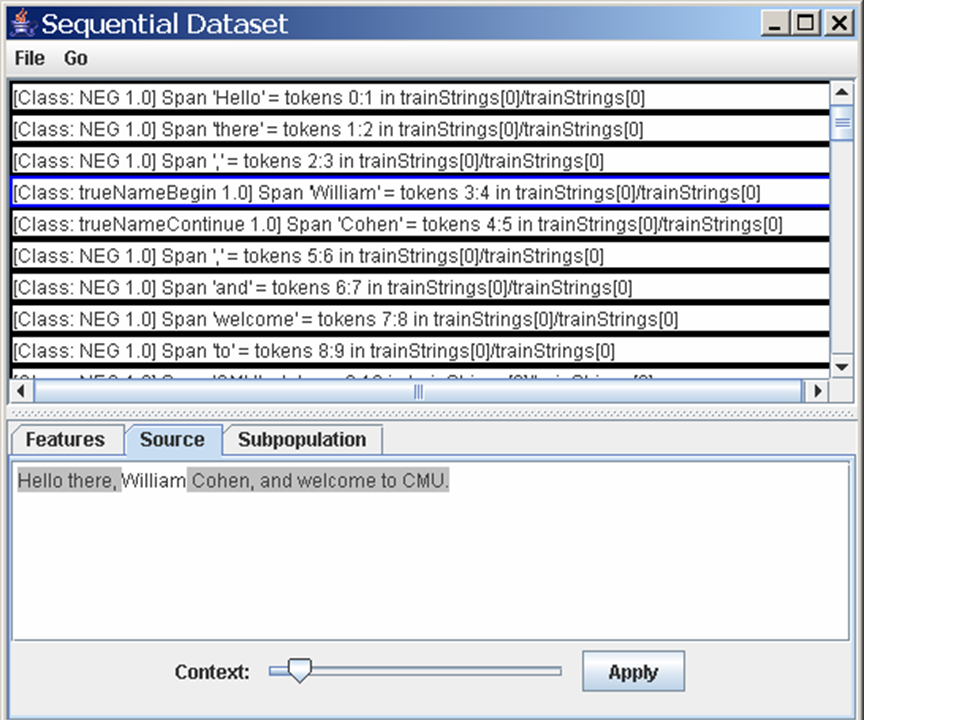Click the Java icon in title bar
960x720 pixels.
point(20,22)
